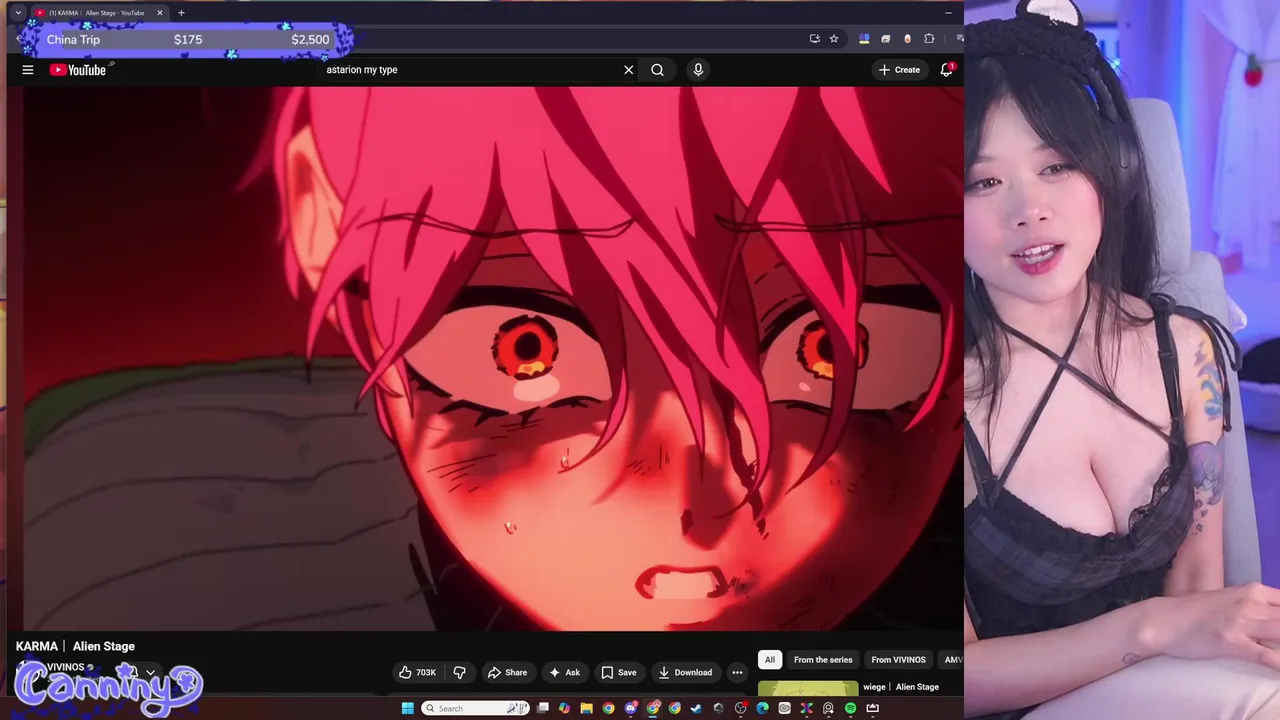
Task: Open the YouTube notifications bell
Action: click(x=946, y=70)
